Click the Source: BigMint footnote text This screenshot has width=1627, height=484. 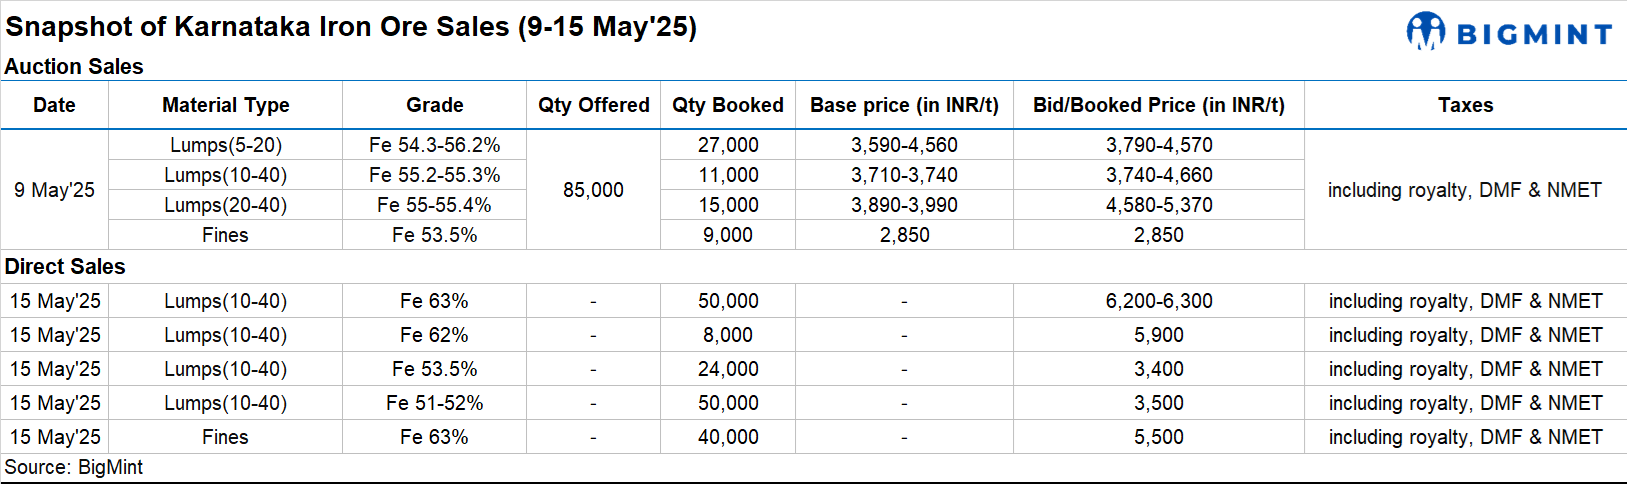pos(74,467)
